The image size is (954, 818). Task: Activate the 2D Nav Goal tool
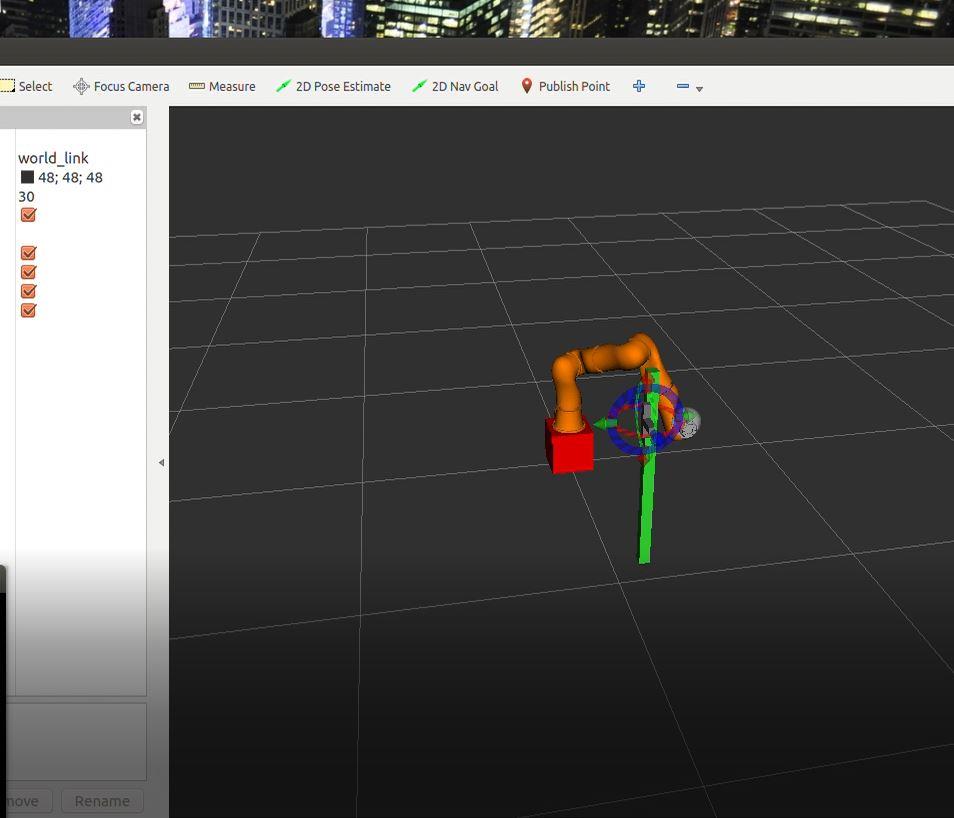coord(455,86)
